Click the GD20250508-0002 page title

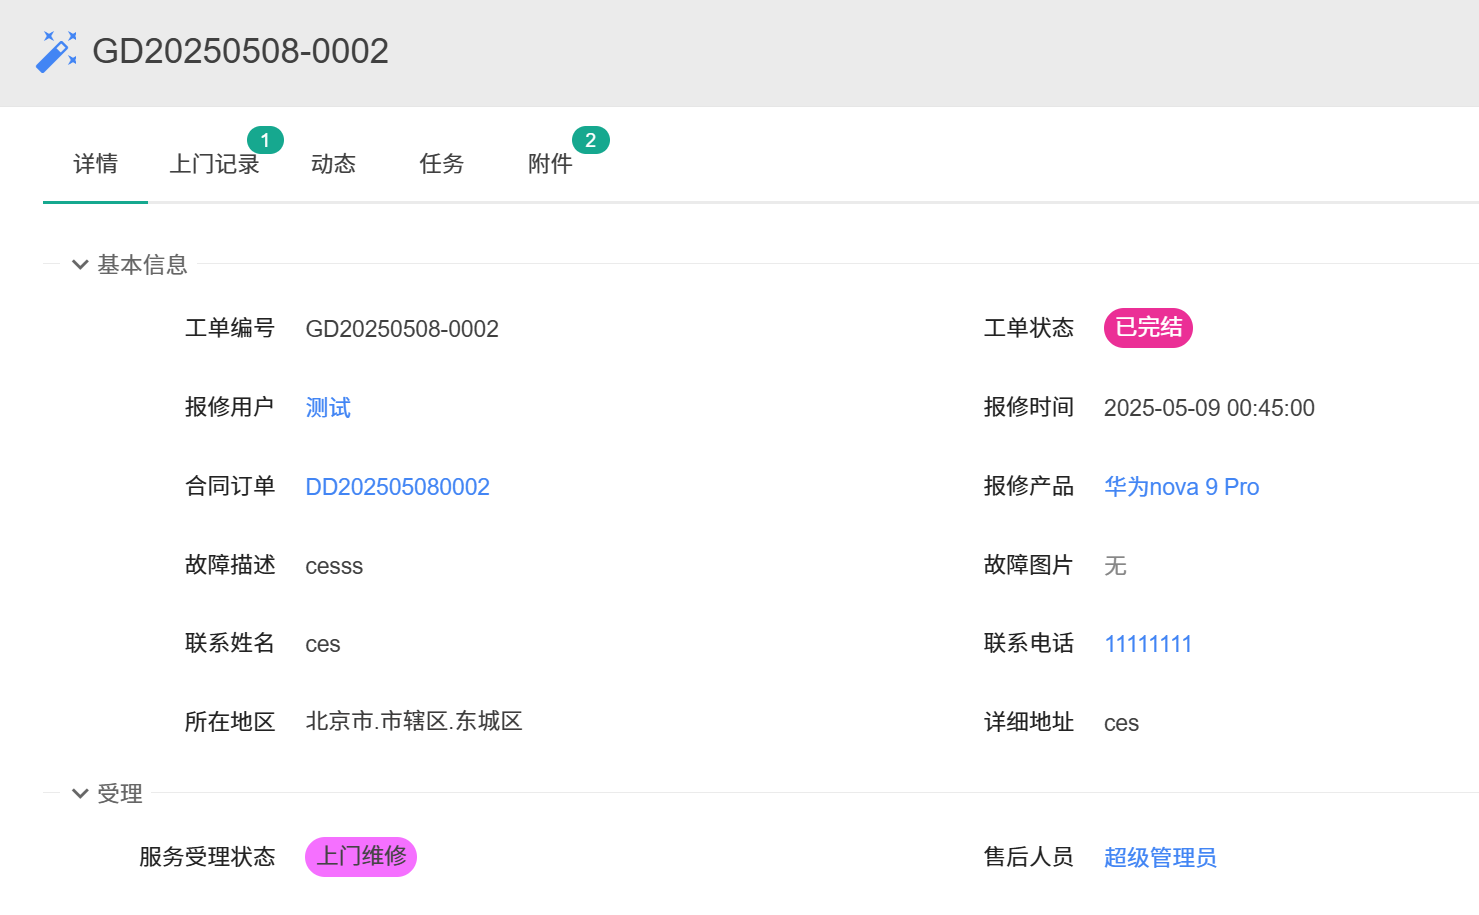pos(240,51)
